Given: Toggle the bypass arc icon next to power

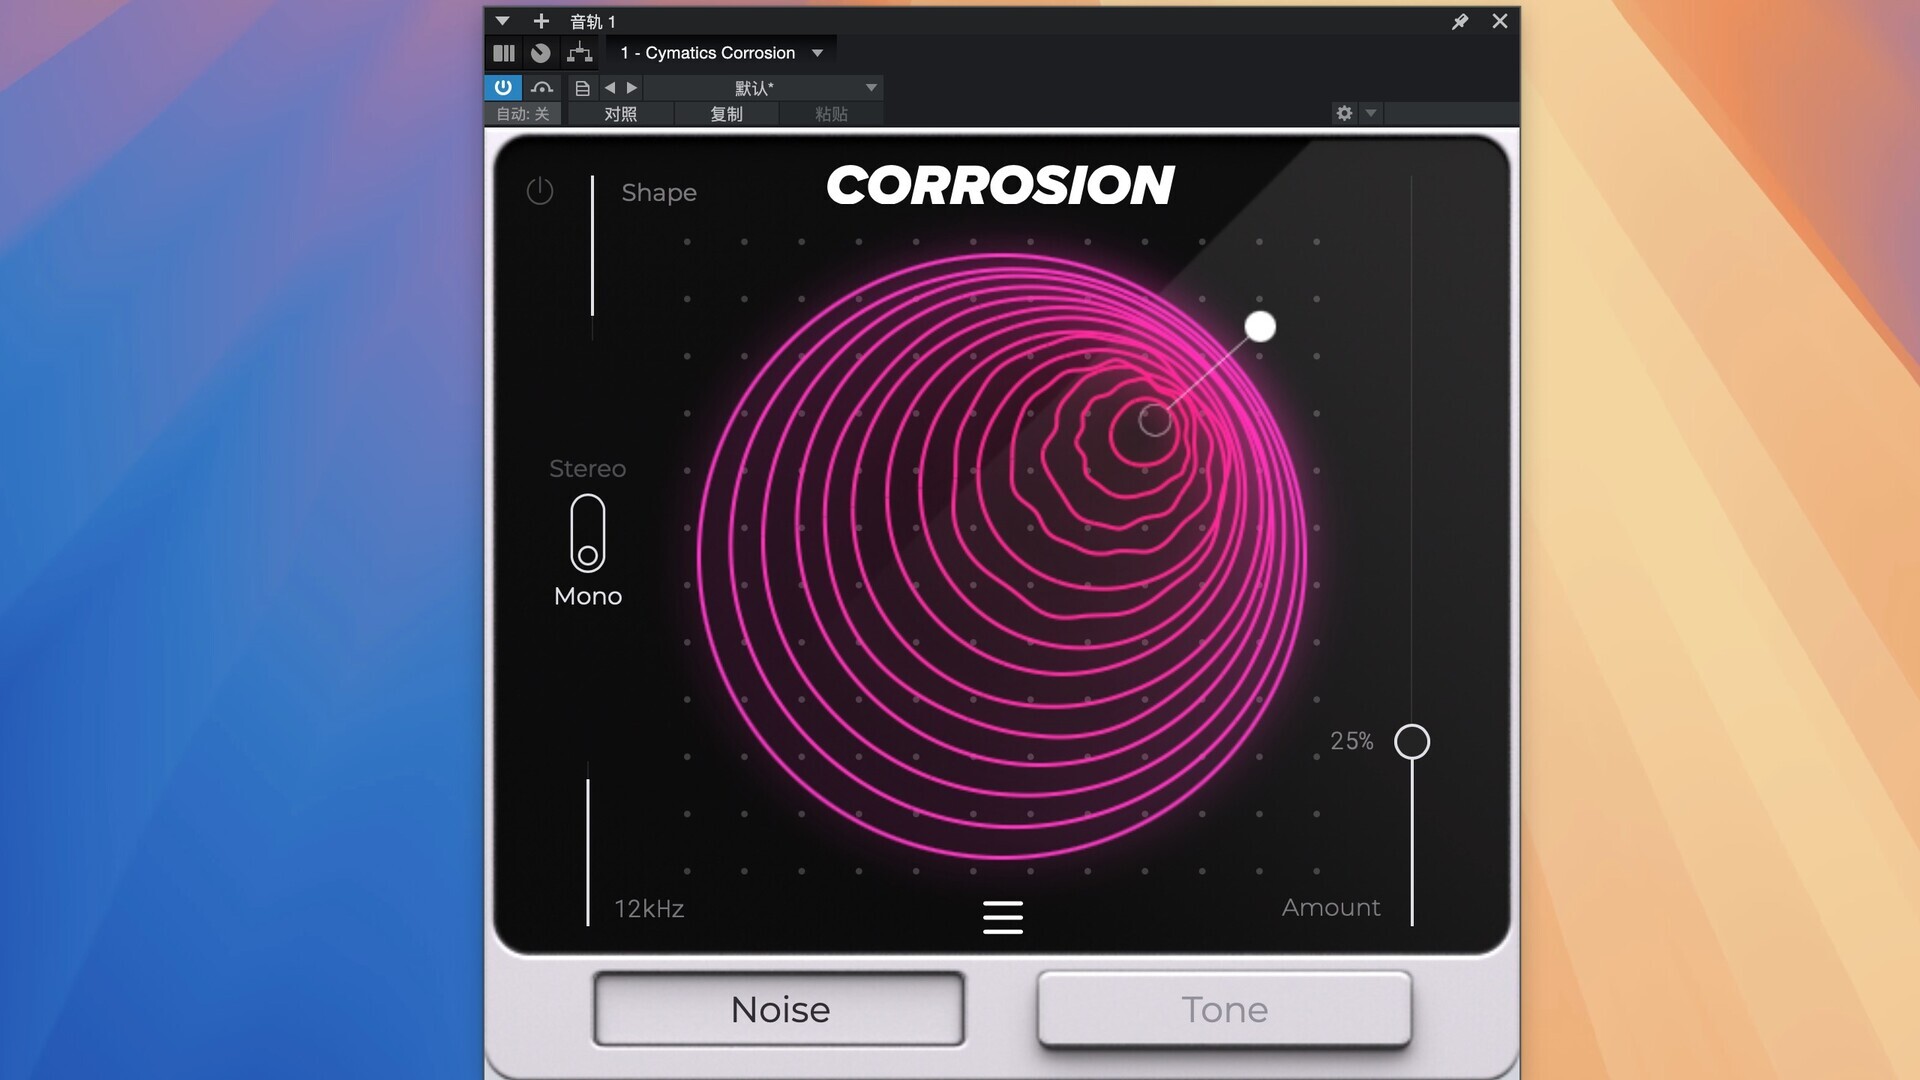Looking at the screenshot, I should pos(542,88).
